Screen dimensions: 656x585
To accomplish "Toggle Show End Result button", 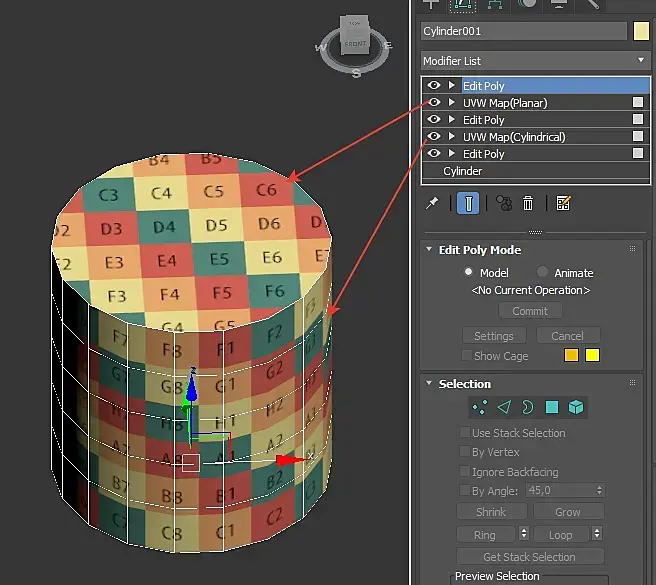I will tap(468, 204).
